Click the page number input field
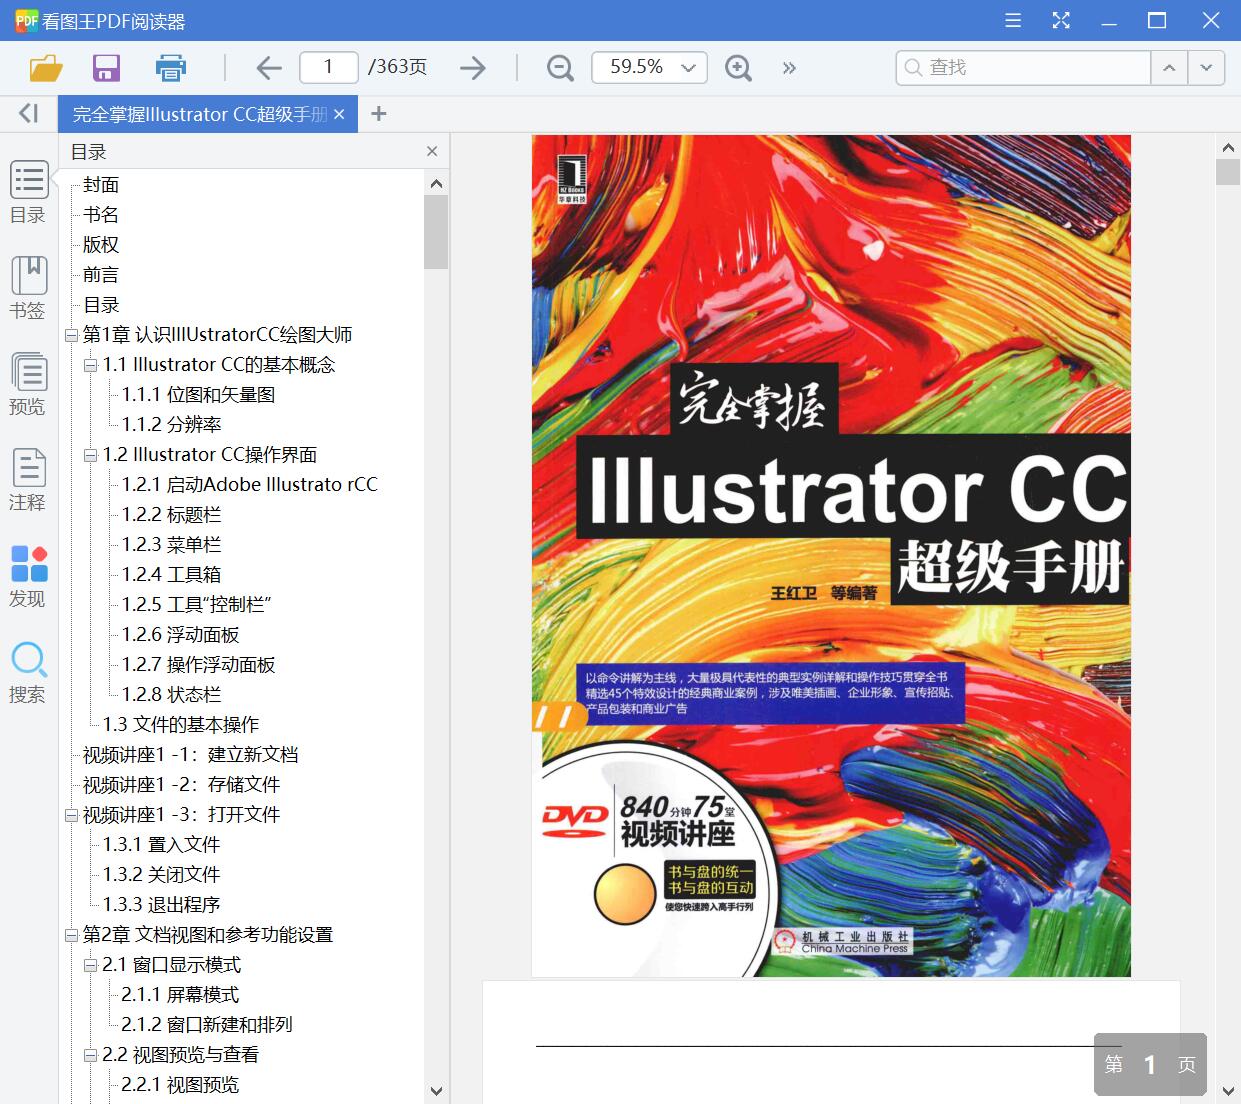1241x1104 pixels. pos(328,67)
